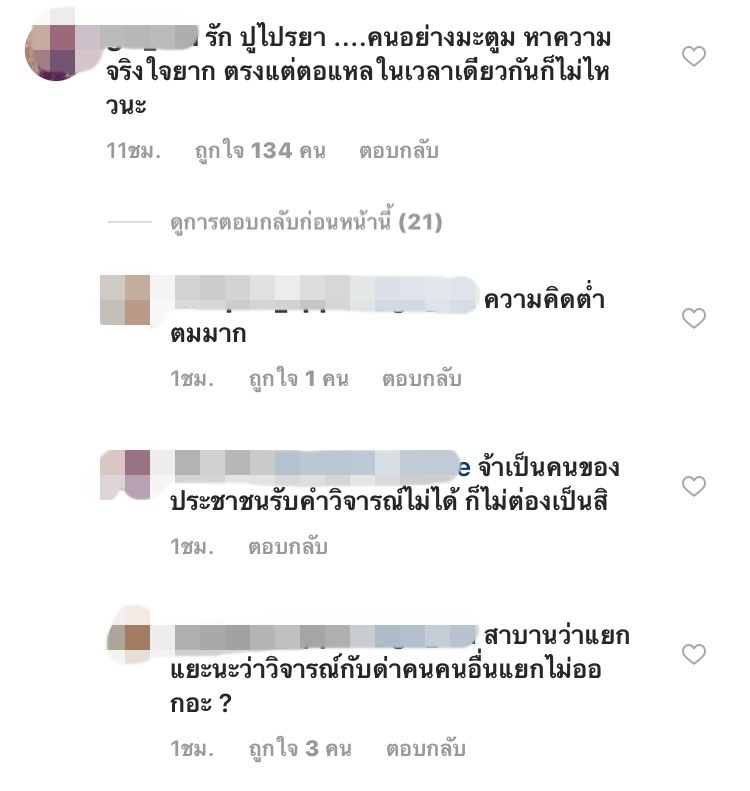Viewport: 750px width, 791px height.
Task: Open avatar beside สาบานว่าแยก reply
Action: [x=129, y=637]
